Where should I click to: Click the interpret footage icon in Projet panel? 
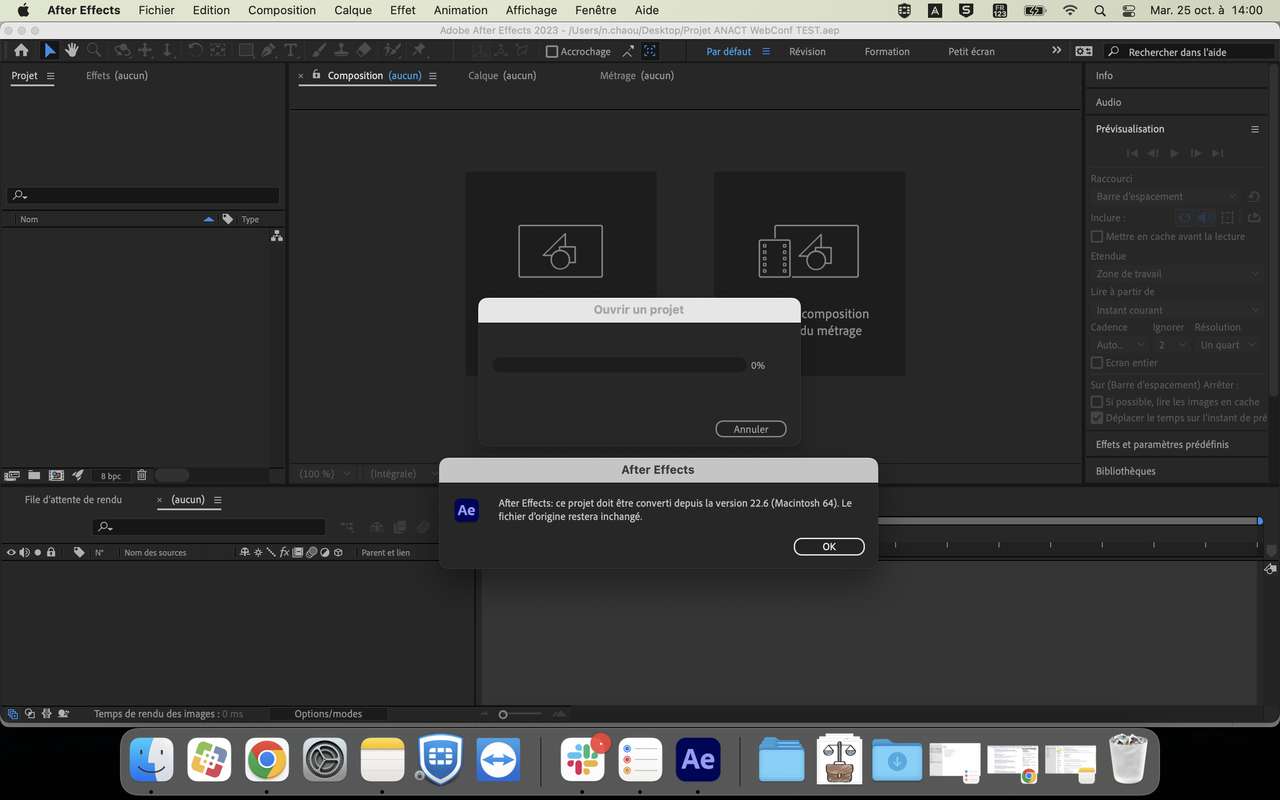click(x=12, y=475)
